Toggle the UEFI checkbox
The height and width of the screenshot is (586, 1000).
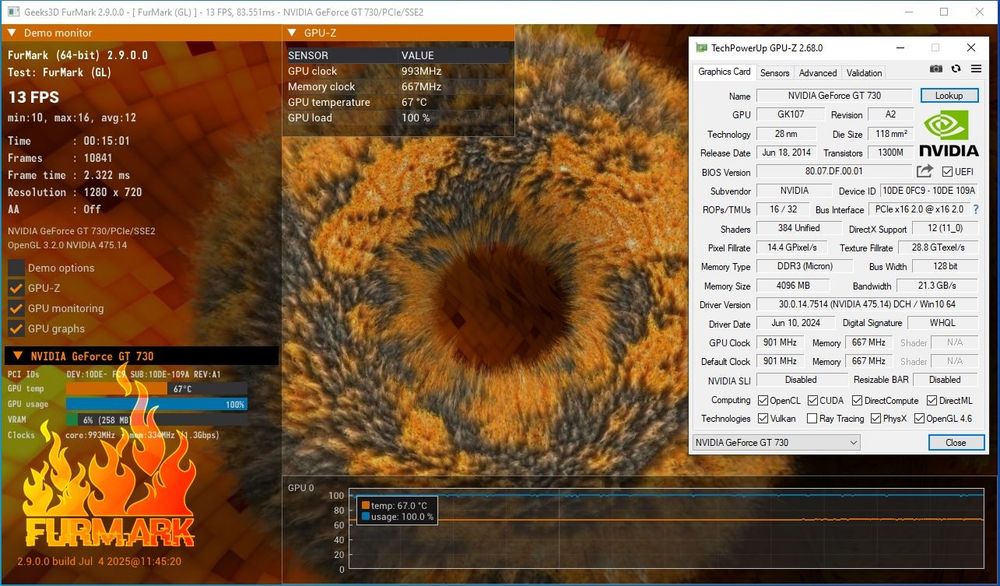(947, 172)
